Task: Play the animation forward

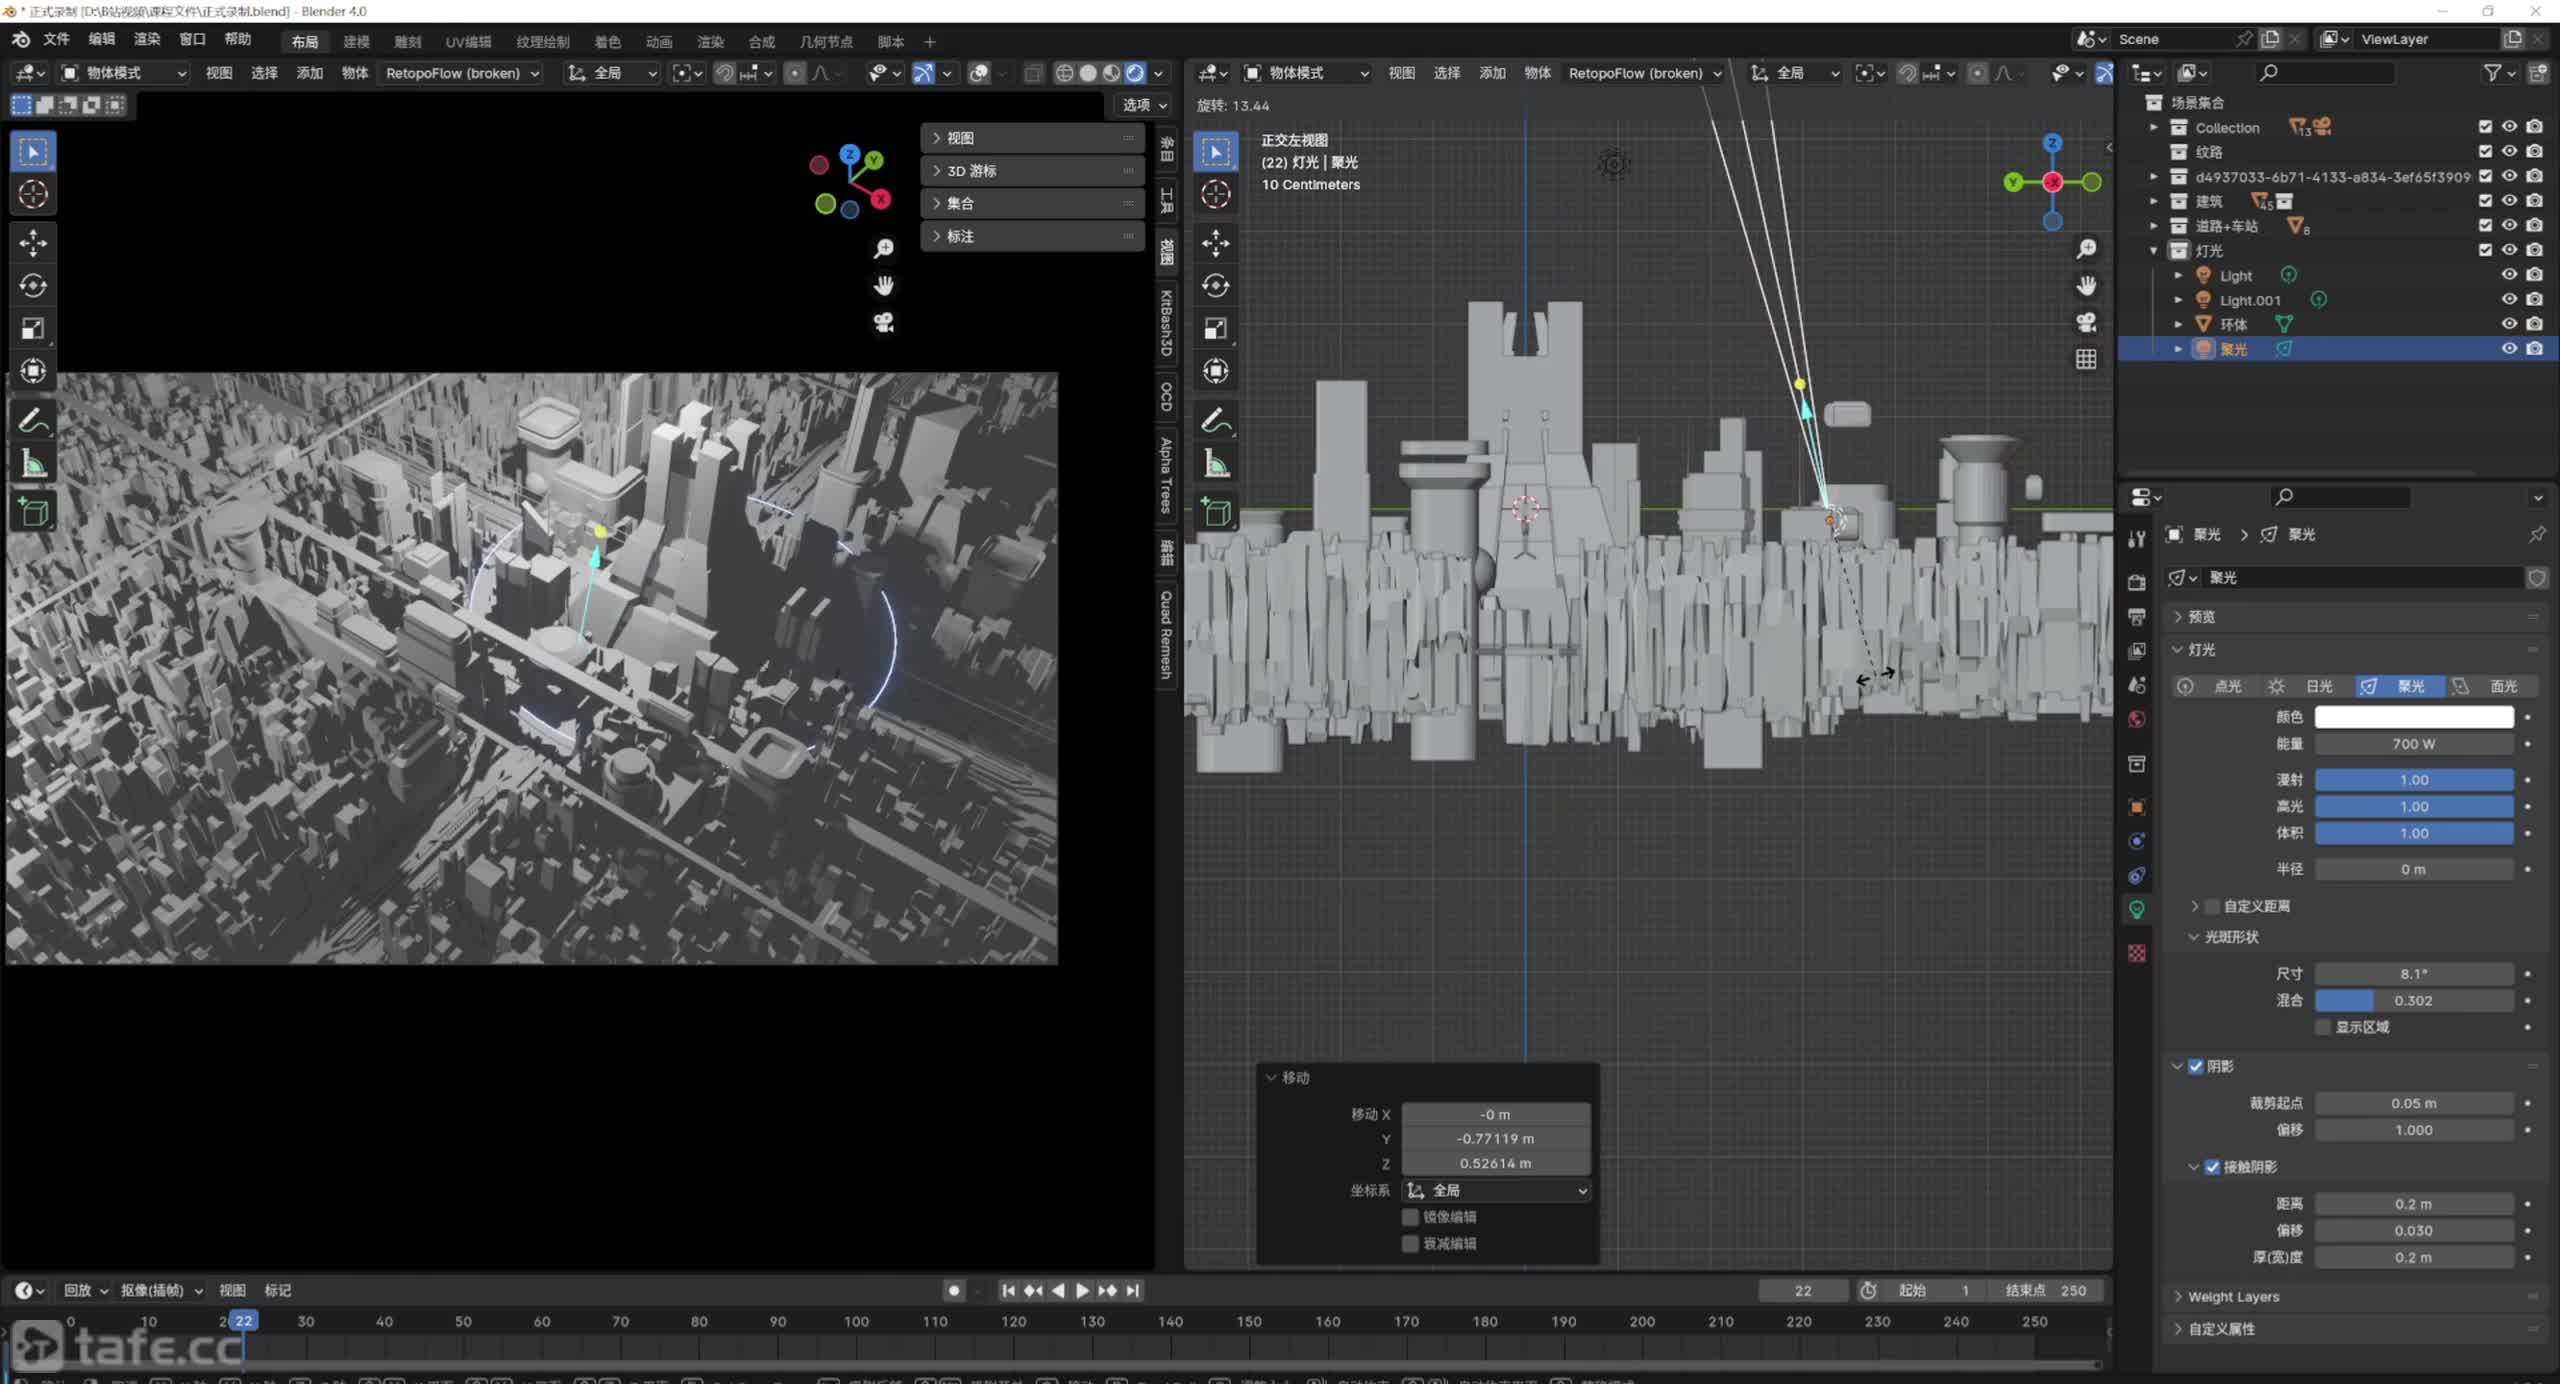Action: pos(1082,1290)
